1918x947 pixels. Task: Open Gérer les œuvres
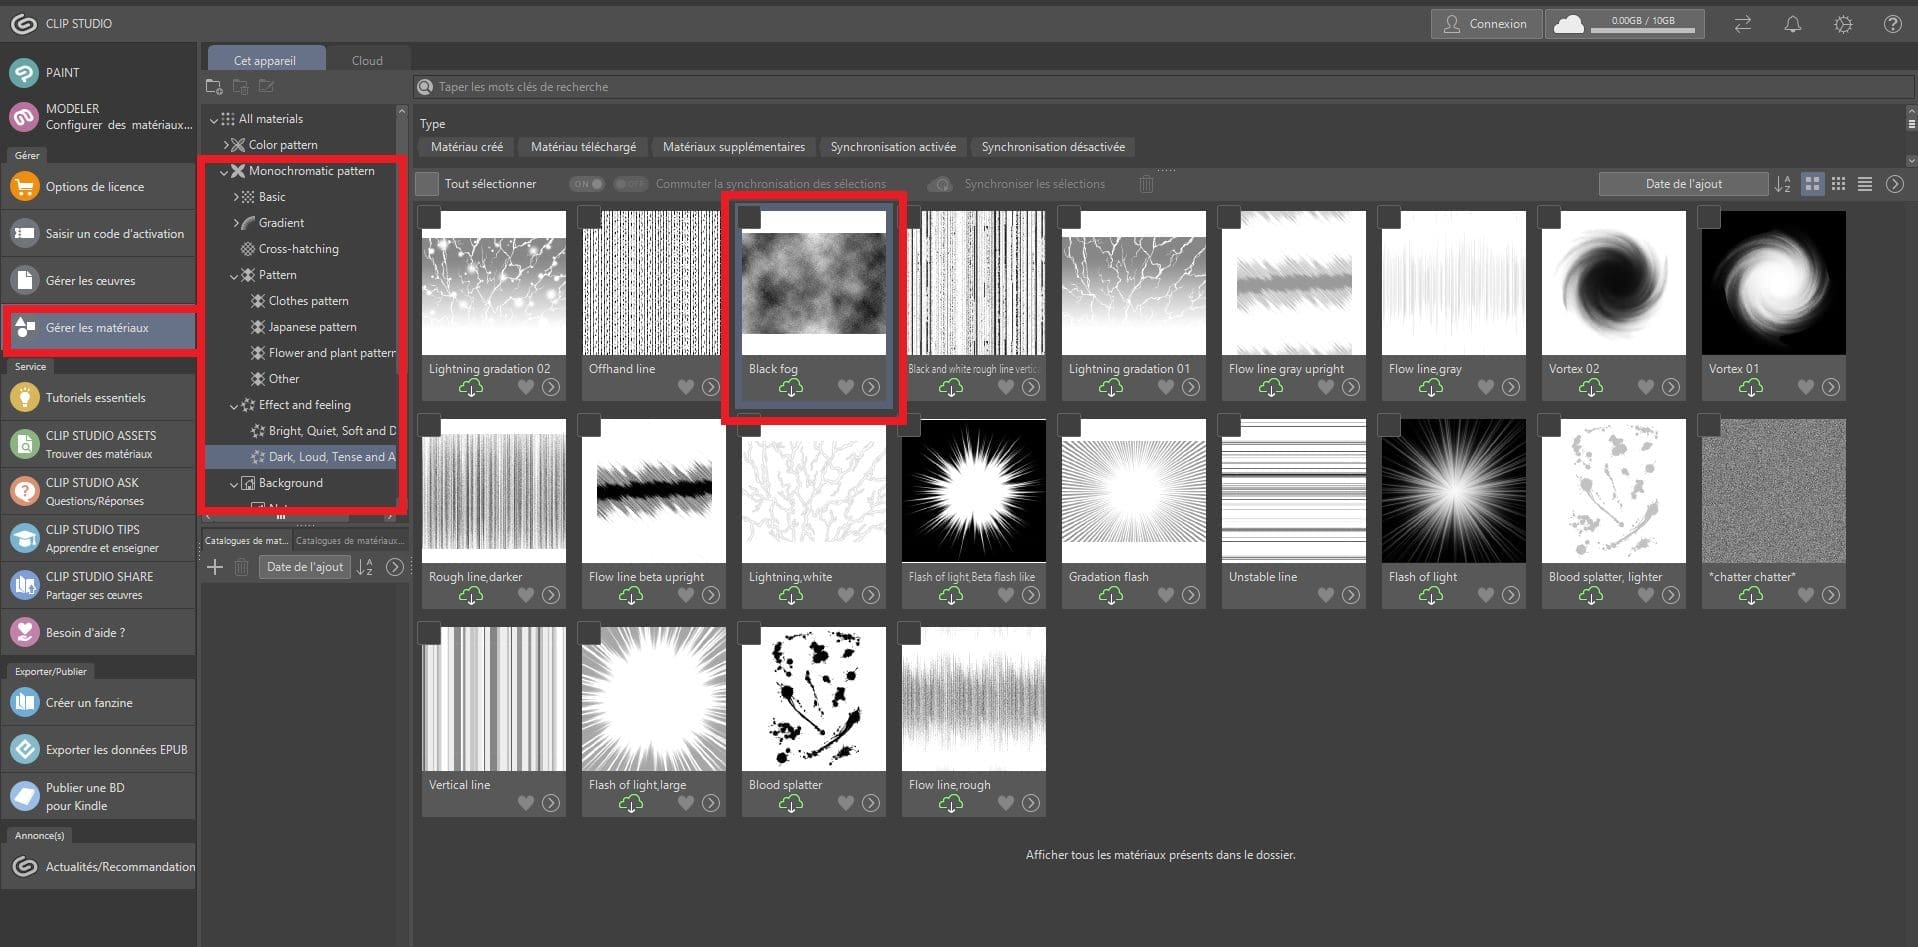coord(98,281)
